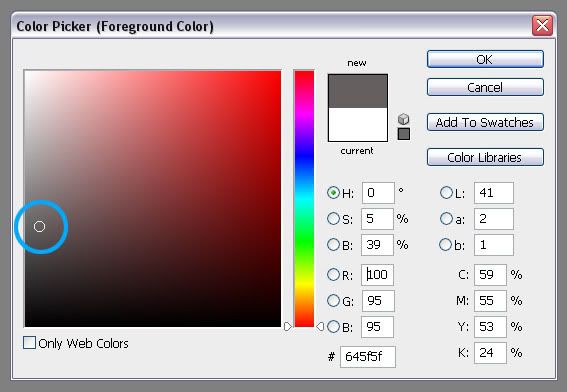This screenshot has height=392, width=567.
Task: Click the circular color selector marker
Action: pos(39,226)
